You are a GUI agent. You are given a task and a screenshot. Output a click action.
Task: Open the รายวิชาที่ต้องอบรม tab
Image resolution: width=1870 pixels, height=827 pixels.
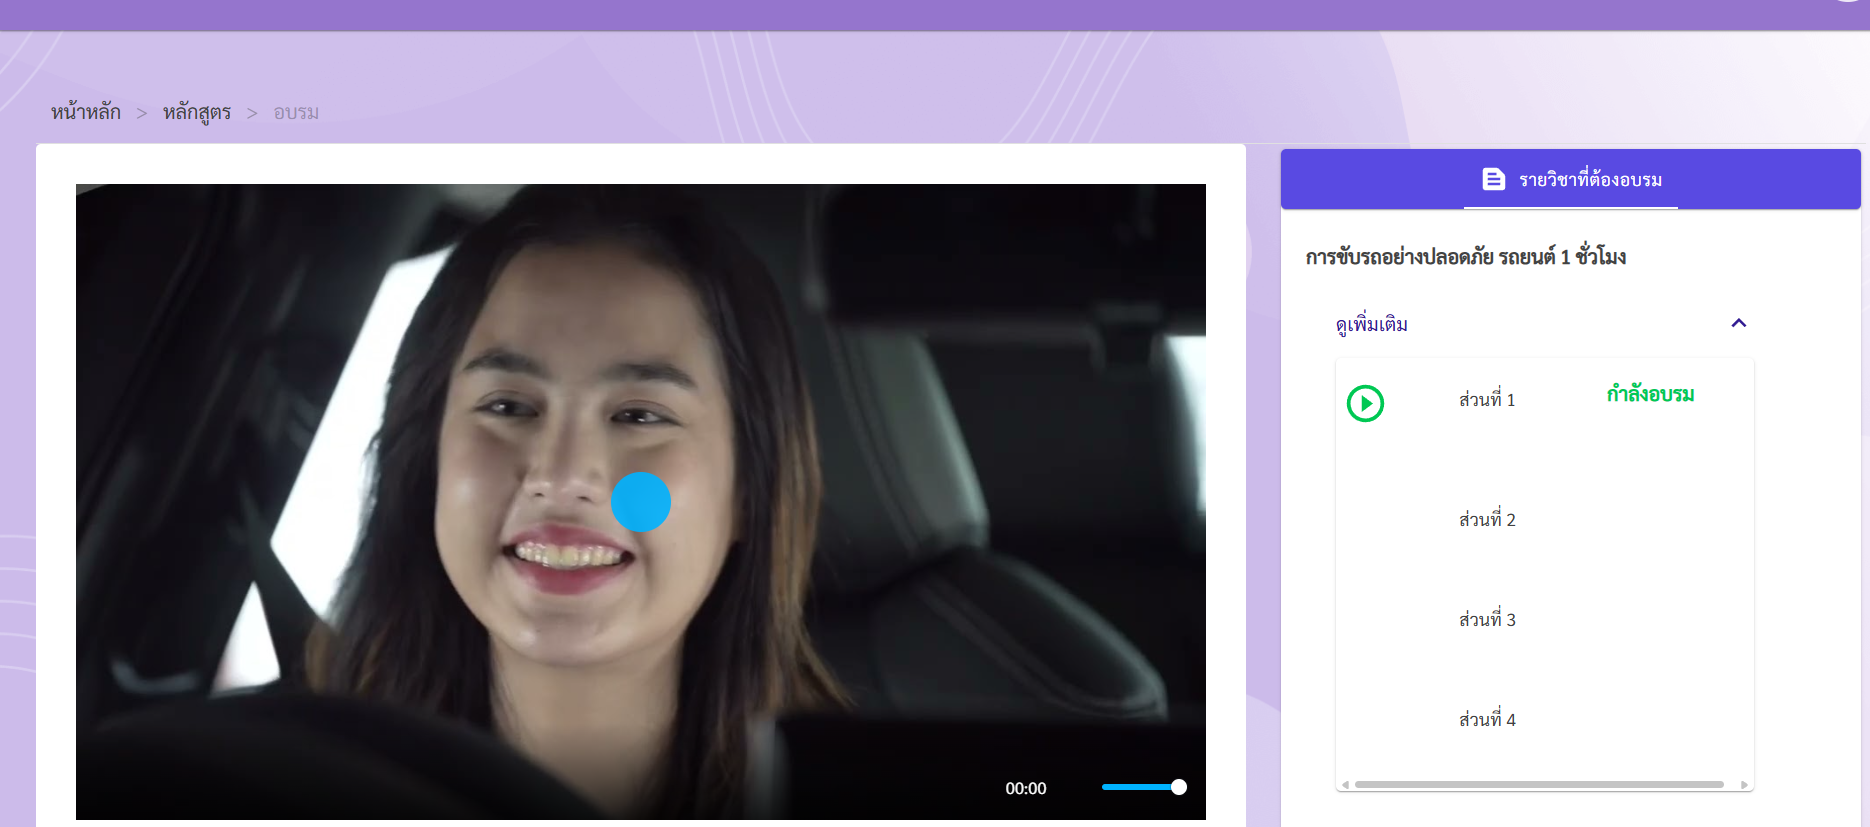tap(1570, 179)
